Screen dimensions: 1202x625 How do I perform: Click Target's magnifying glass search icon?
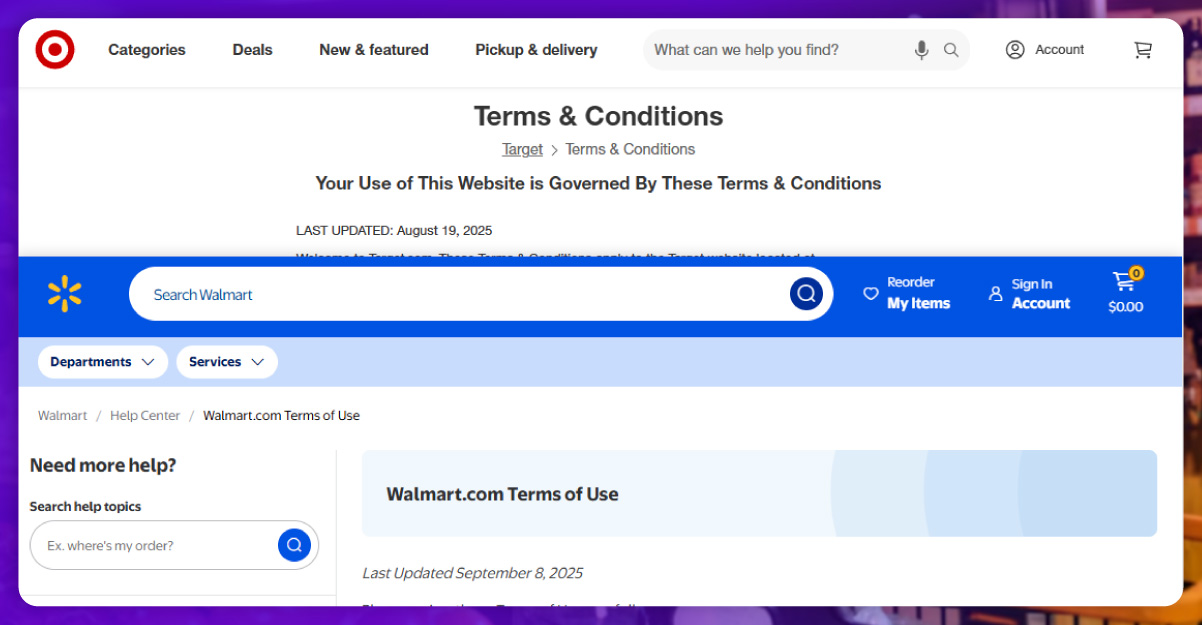[x=951, y=50]
